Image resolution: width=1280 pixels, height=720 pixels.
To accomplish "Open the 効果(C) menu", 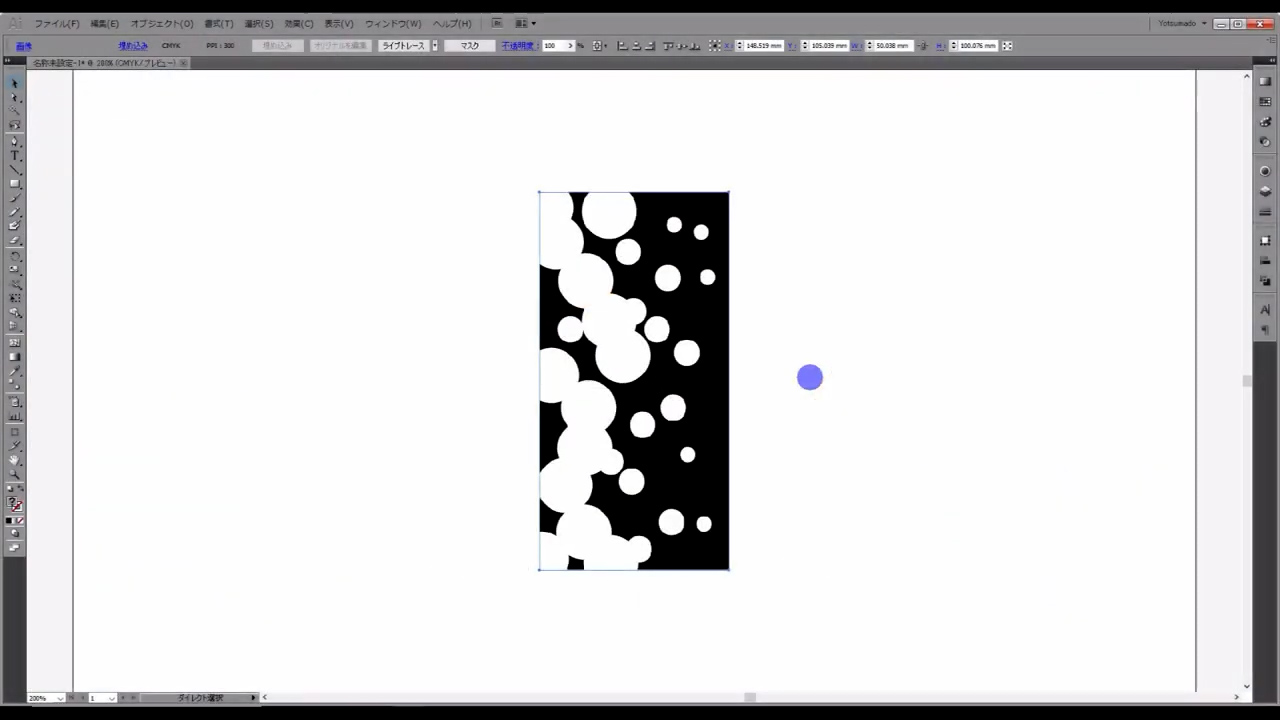I will click(298, 23).
